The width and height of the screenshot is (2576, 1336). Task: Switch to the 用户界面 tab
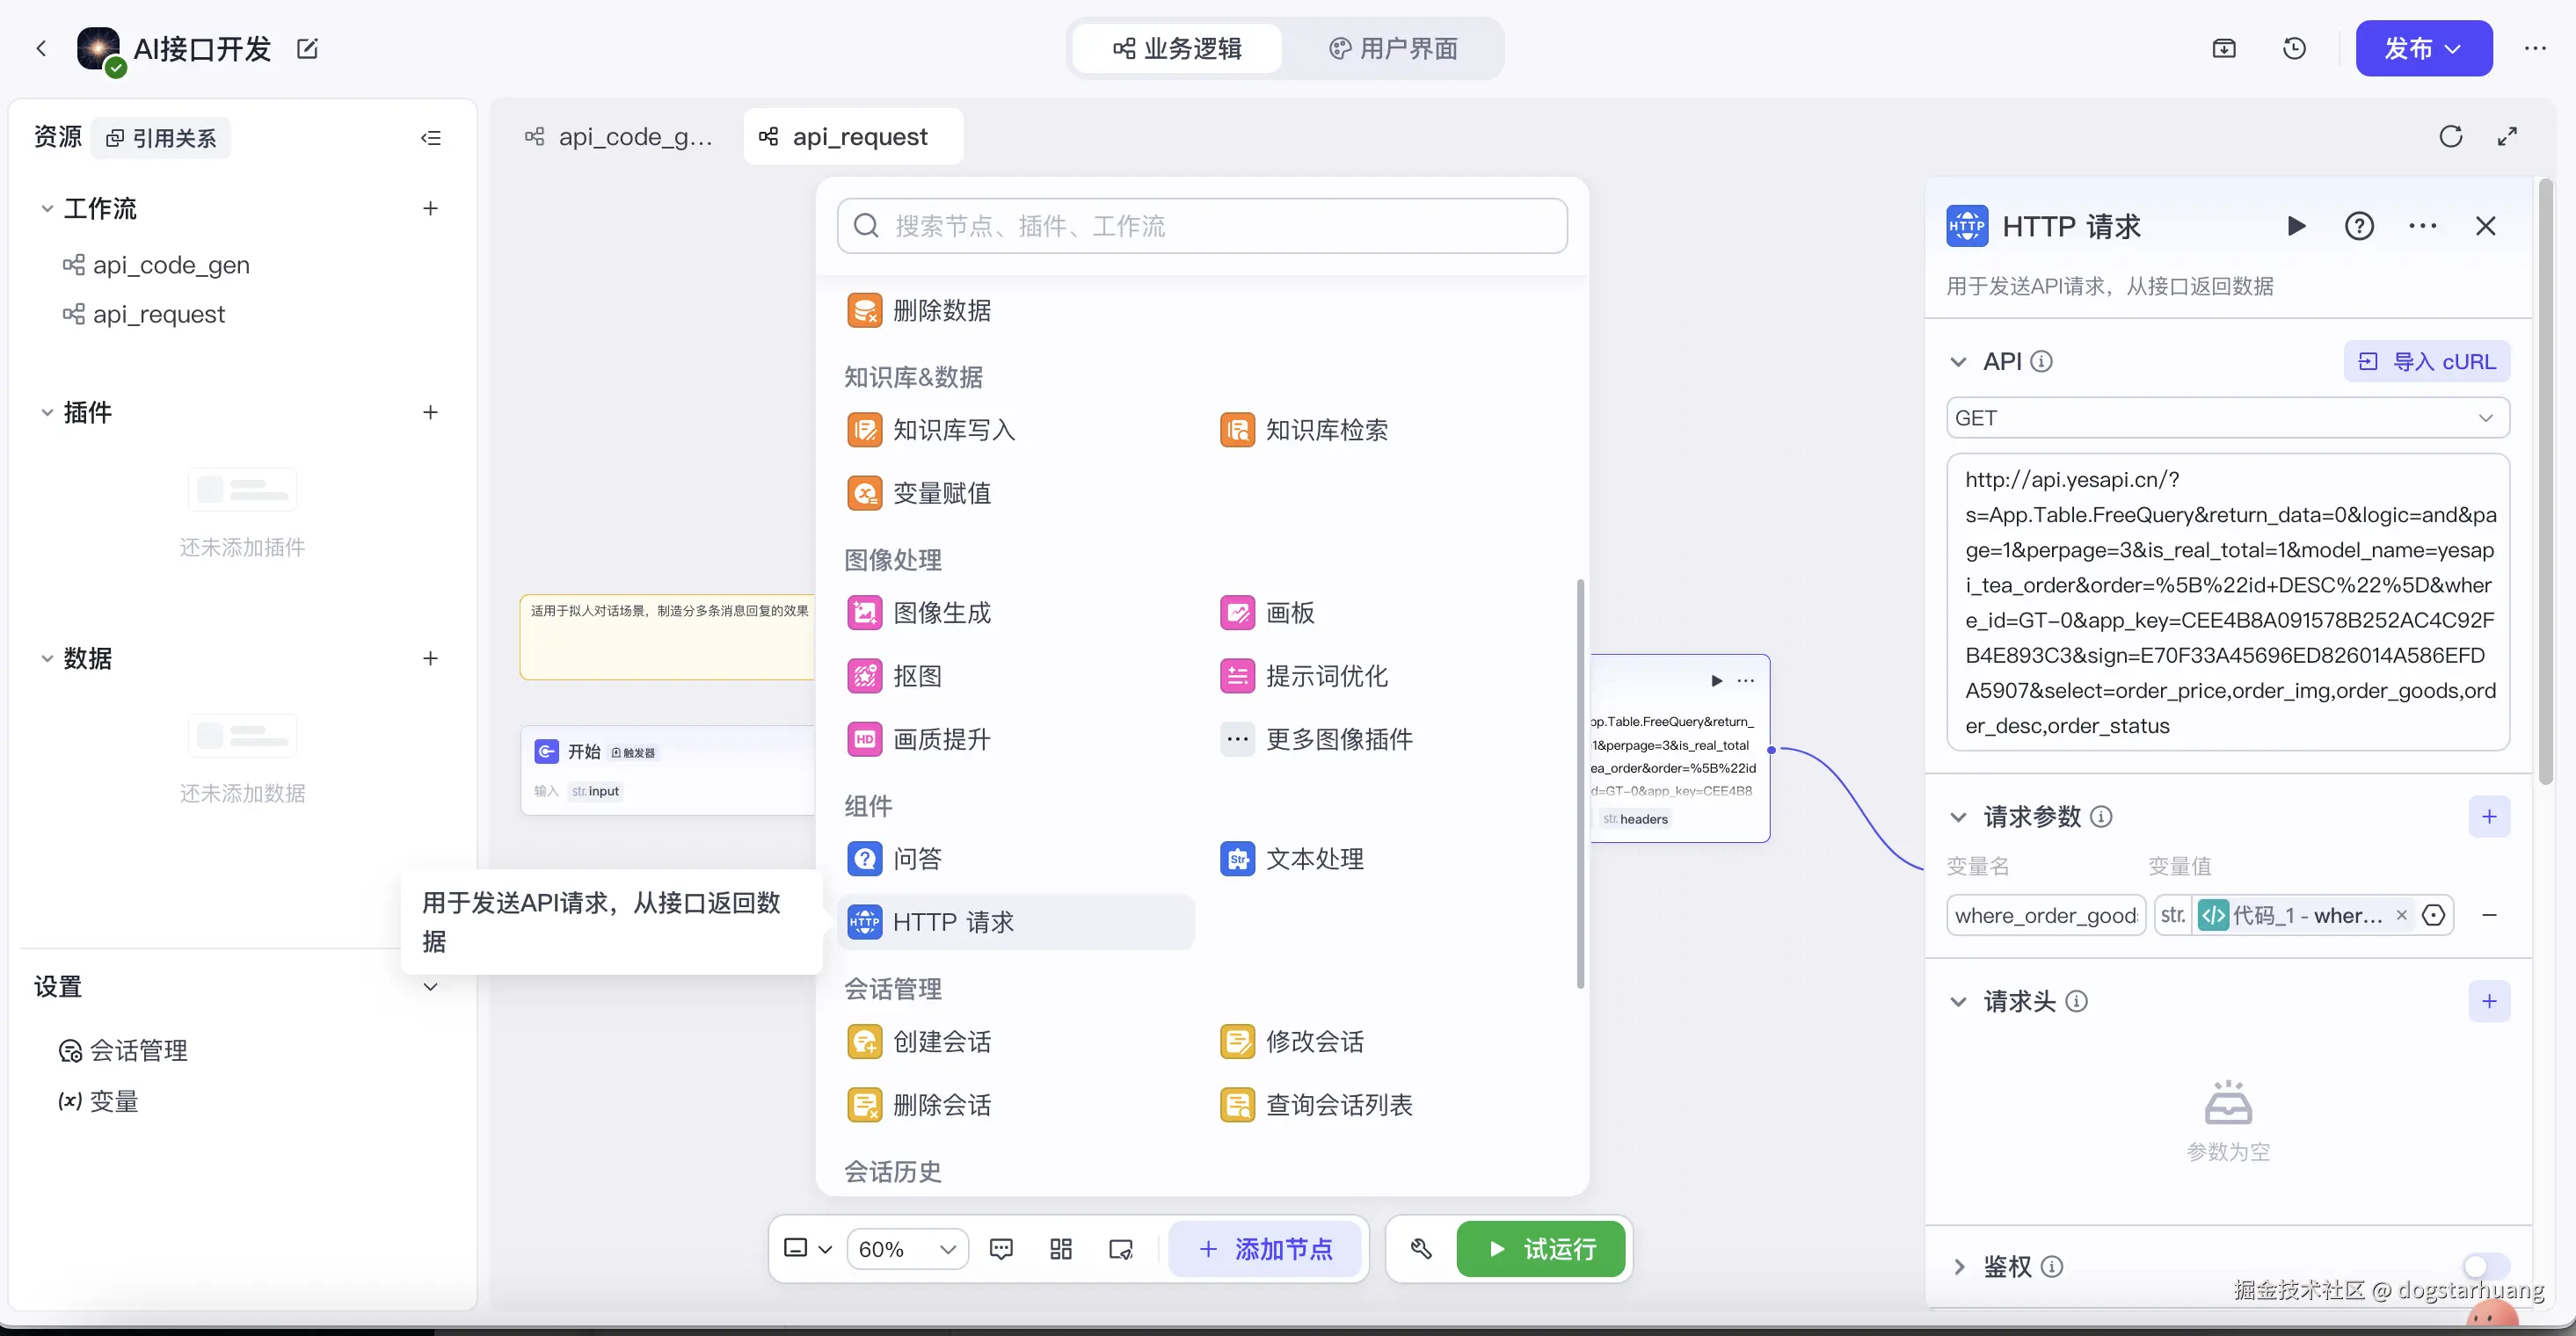click(x=1393, y=48)
